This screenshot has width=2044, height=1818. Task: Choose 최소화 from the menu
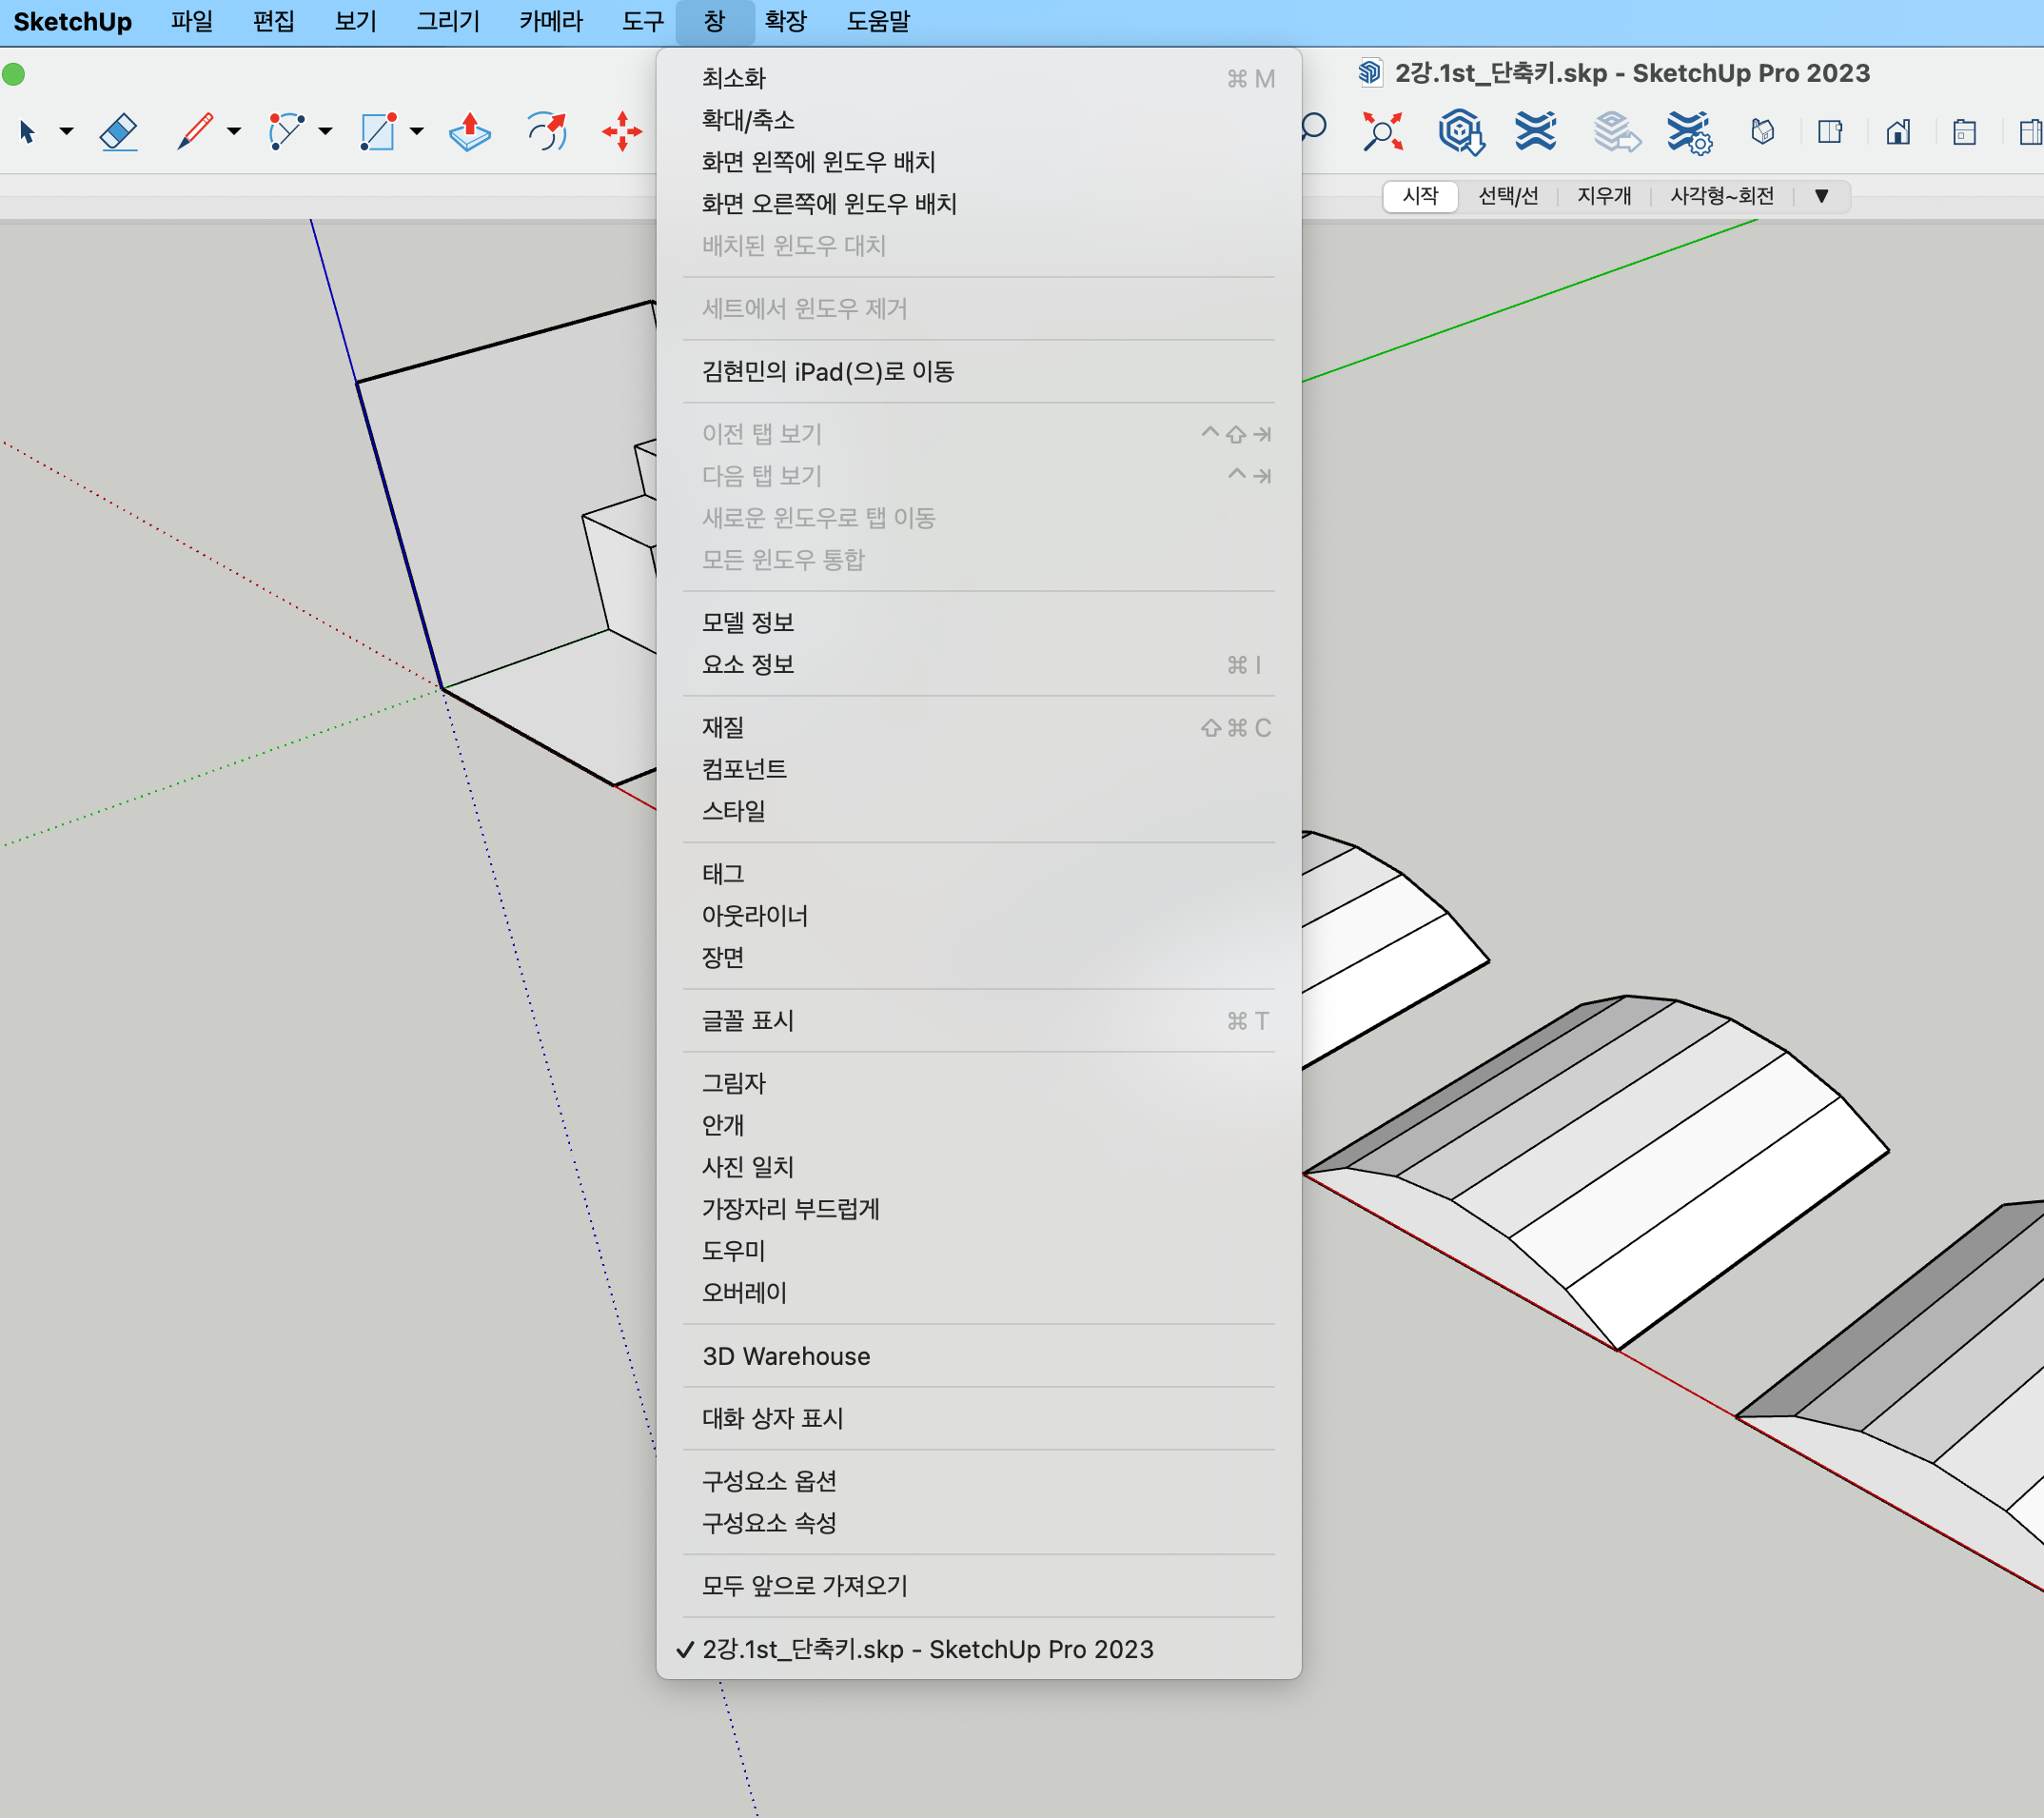978,78
